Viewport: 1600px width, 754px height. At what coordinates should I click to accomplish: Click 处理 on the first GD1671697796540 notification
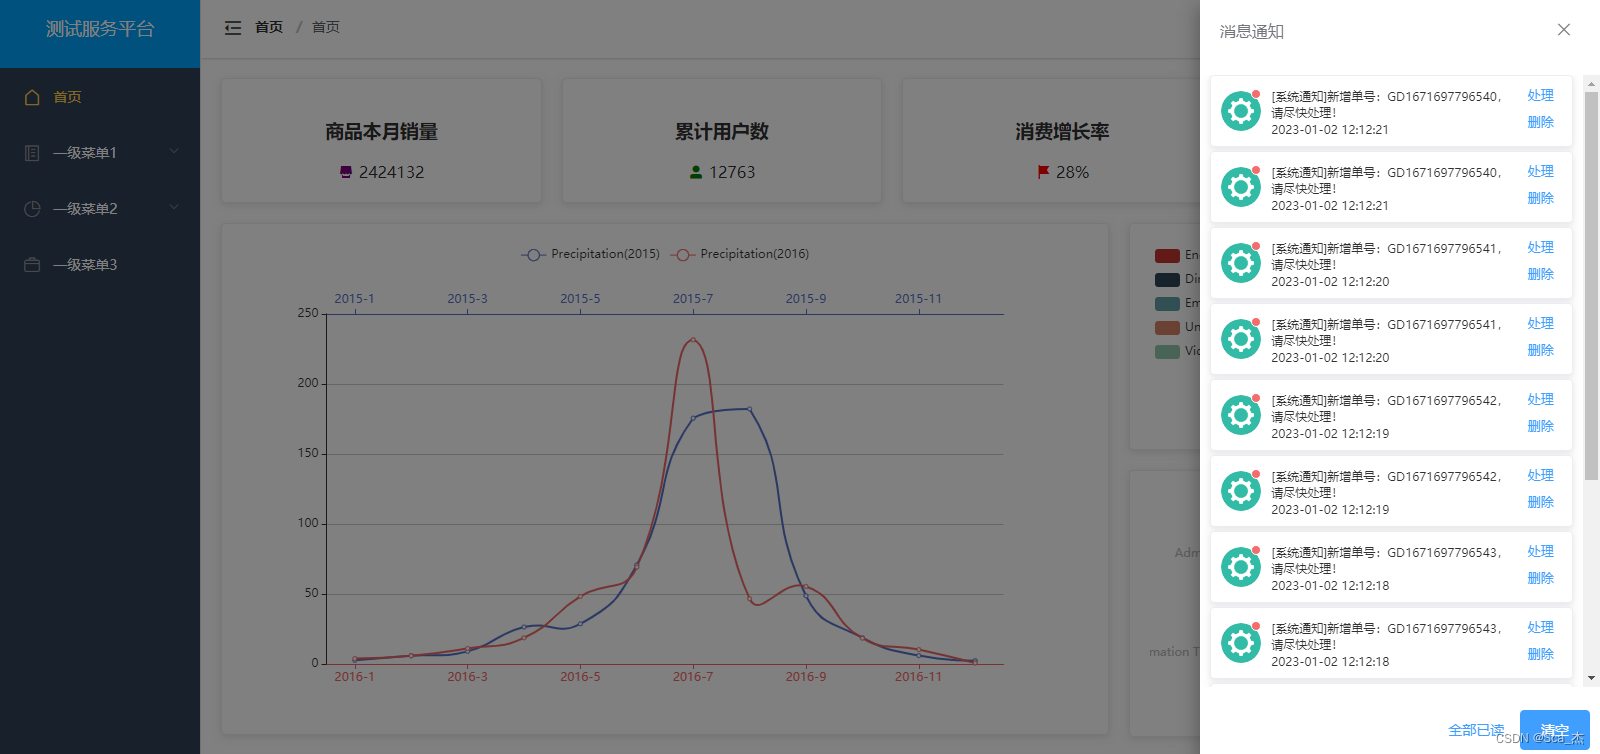(1540, 96)
